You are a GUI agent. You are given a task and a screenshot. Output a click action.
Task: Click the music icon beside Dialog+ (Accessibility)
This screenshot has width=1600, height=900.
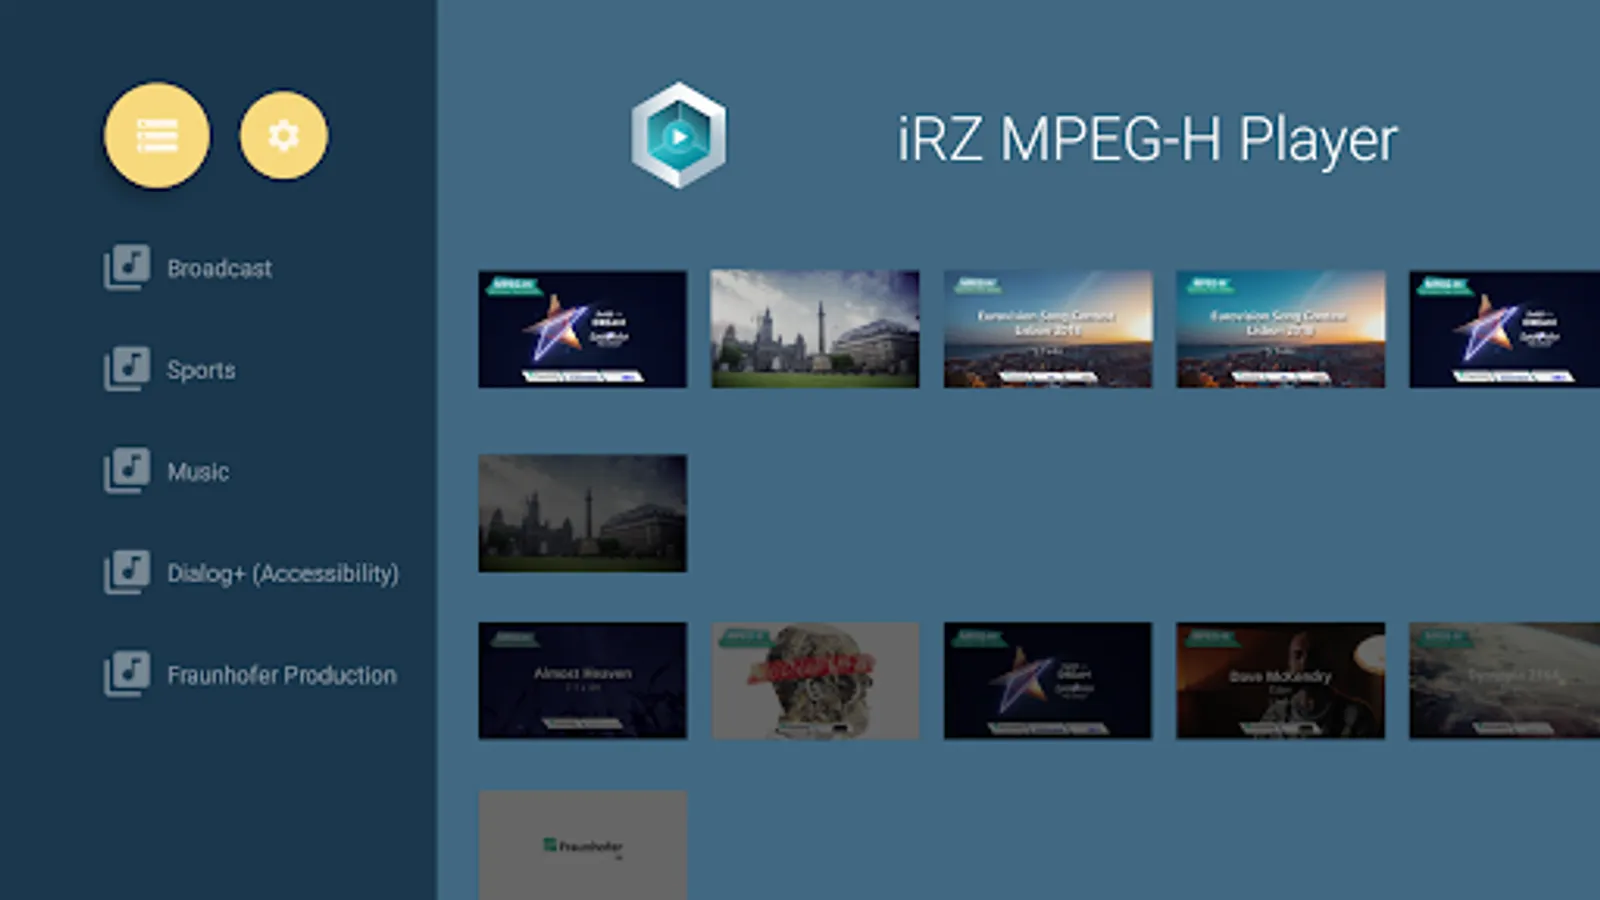pyautogui.click(x=127, y=573)
